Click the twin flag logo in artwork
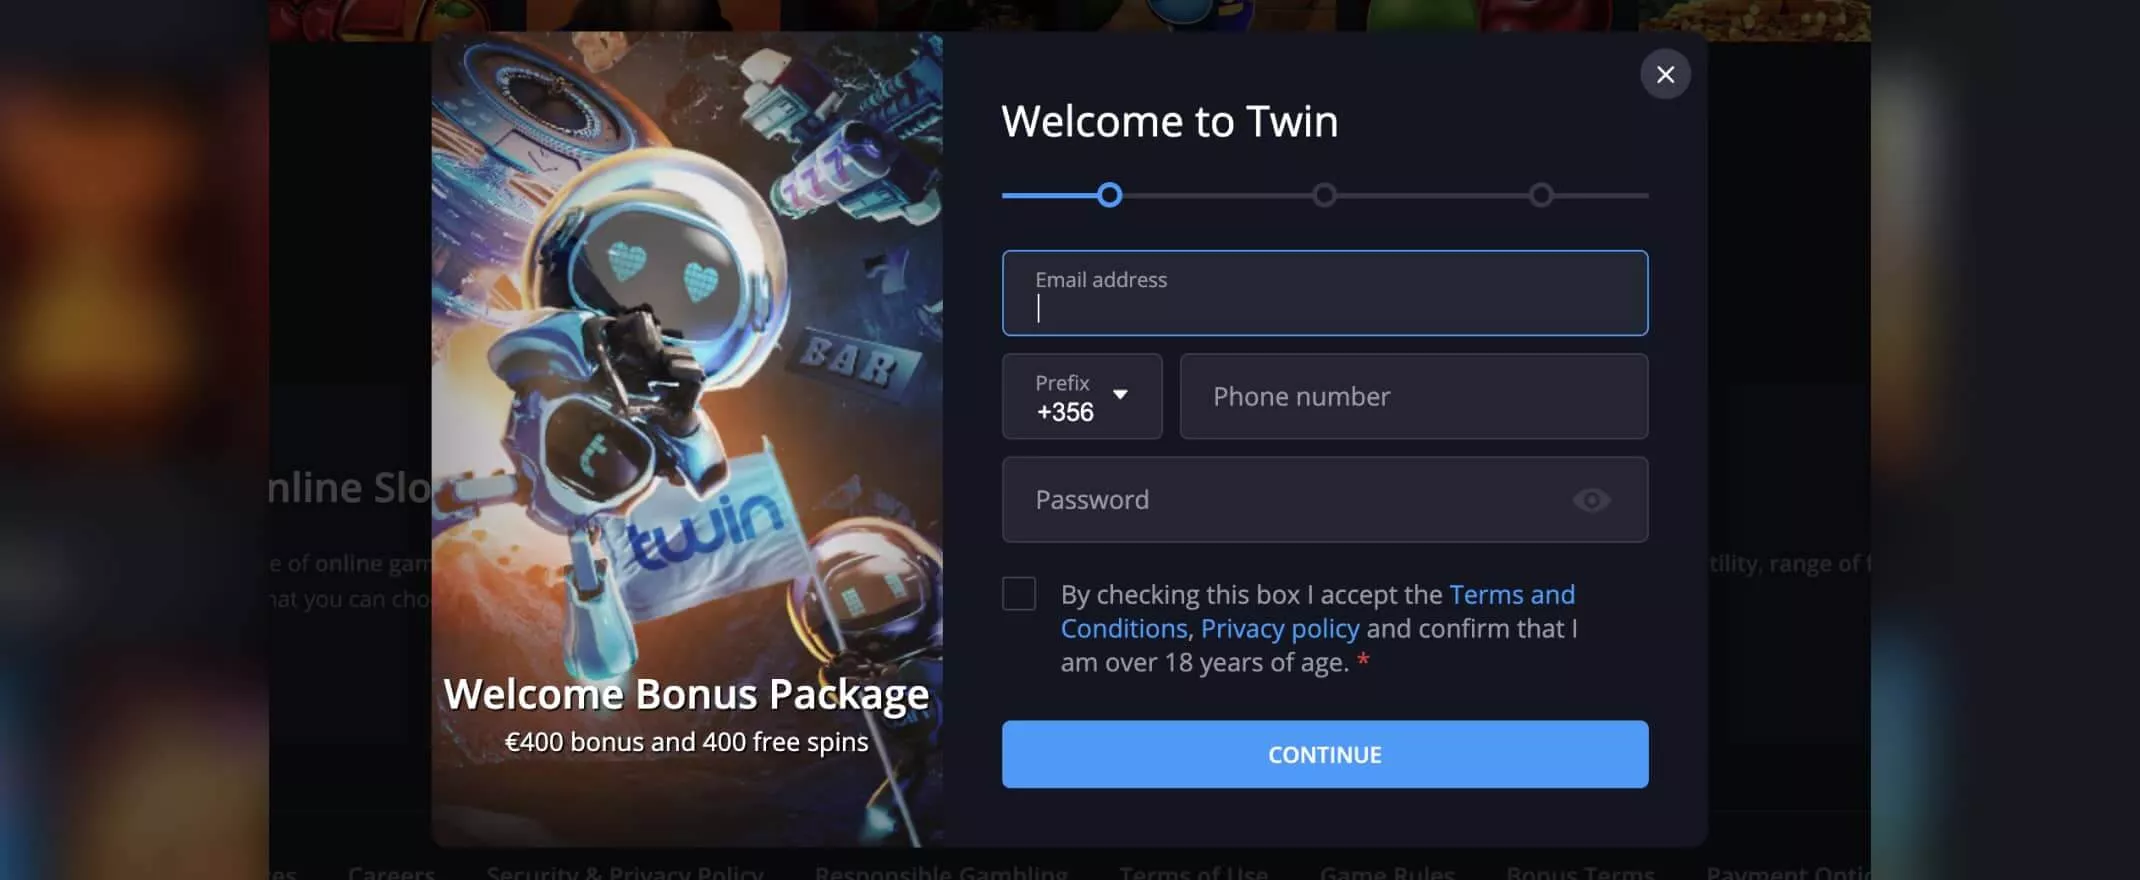This screenshot has height=880, width=2140. pos(705,532)
